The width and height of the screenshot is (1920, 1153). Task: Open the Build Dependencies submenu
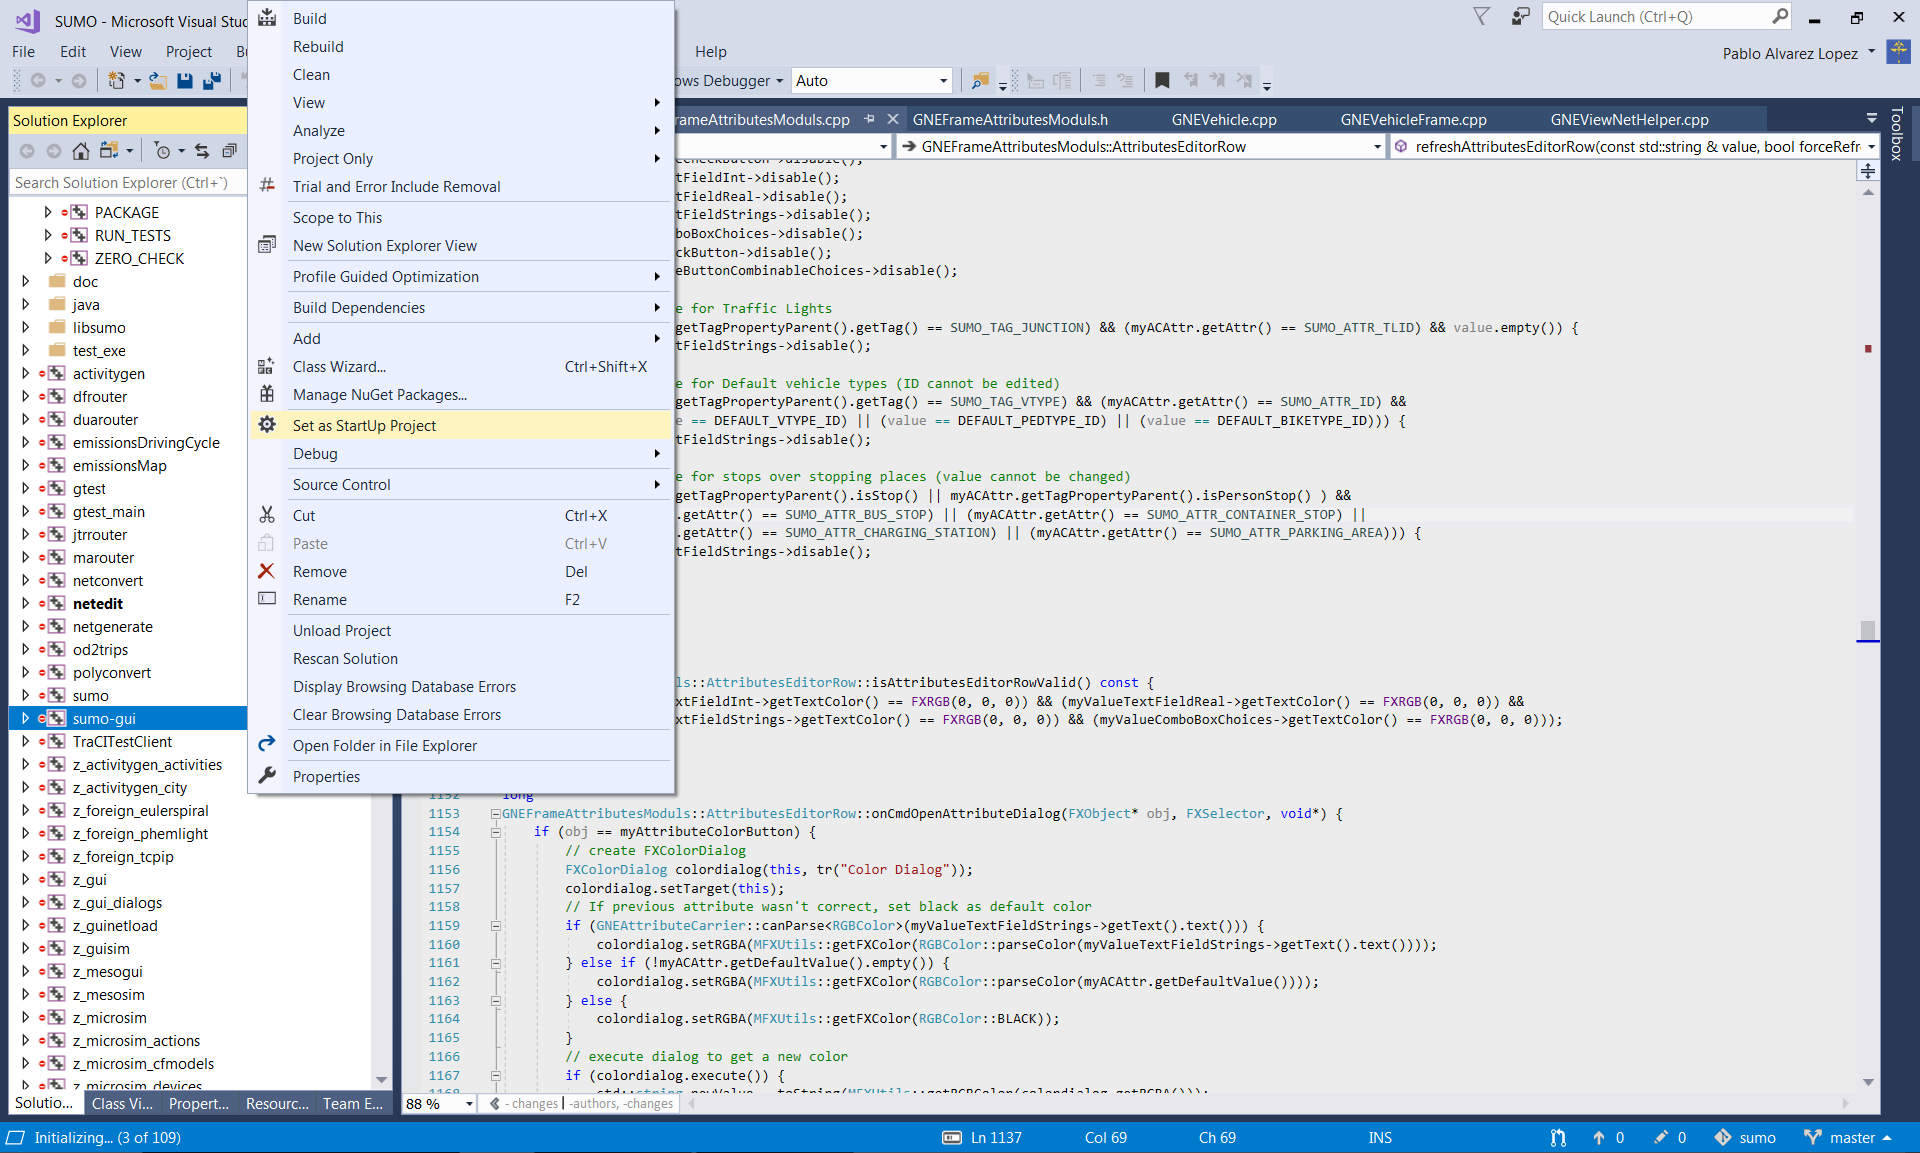461,307
